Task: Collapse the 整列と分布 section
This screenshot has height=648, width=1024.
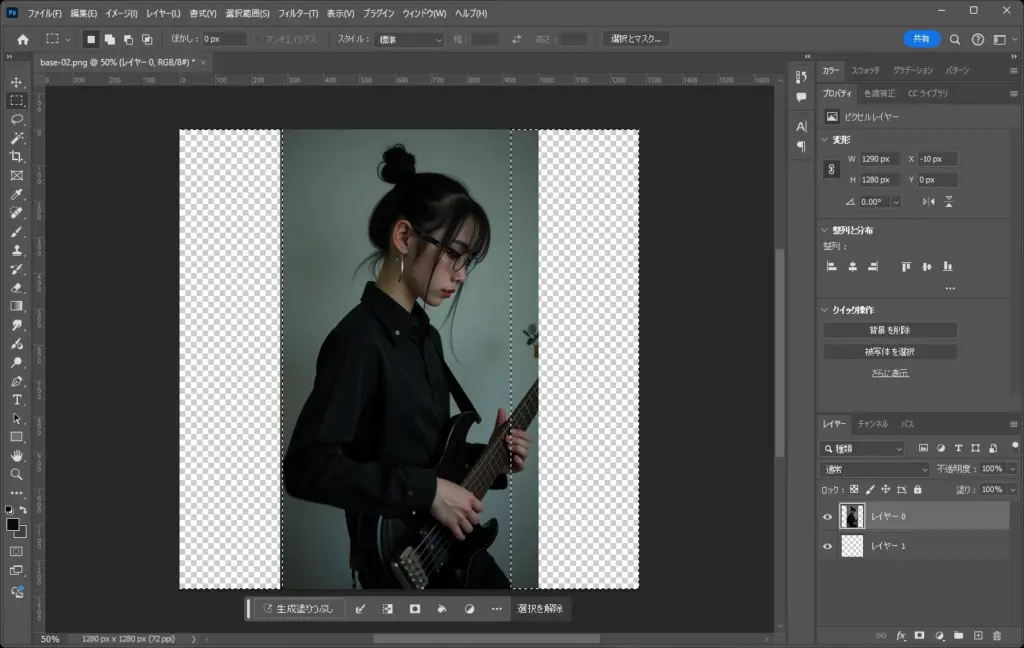Action: tap(825, 230)
